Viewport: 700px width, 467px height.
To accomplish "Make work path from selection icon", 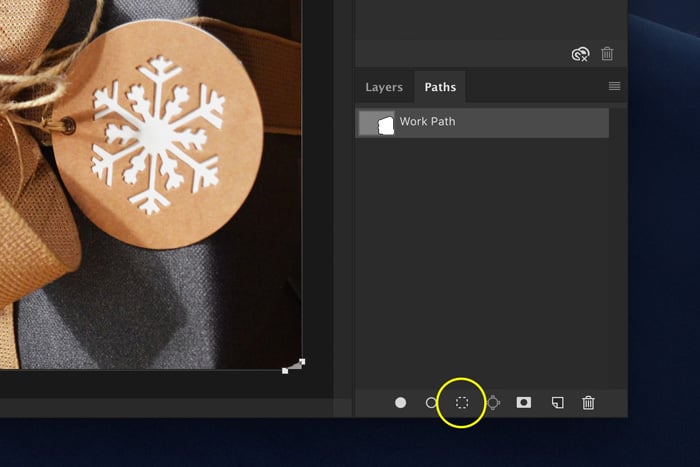I will pyautogui.click(x=493, y=403).
